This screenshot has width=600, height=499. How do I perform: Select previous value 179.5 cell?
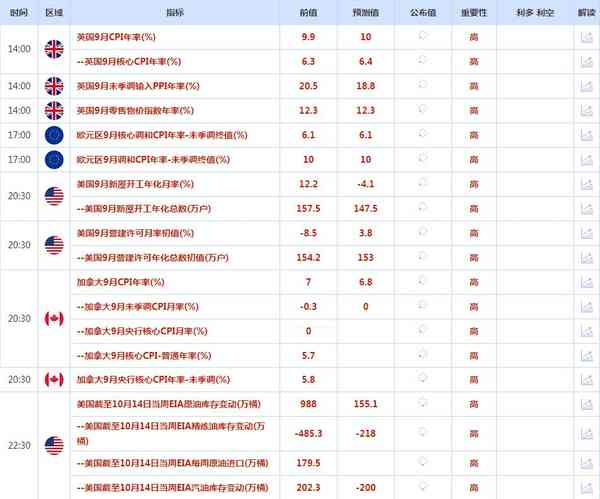(x=308, y=463)
